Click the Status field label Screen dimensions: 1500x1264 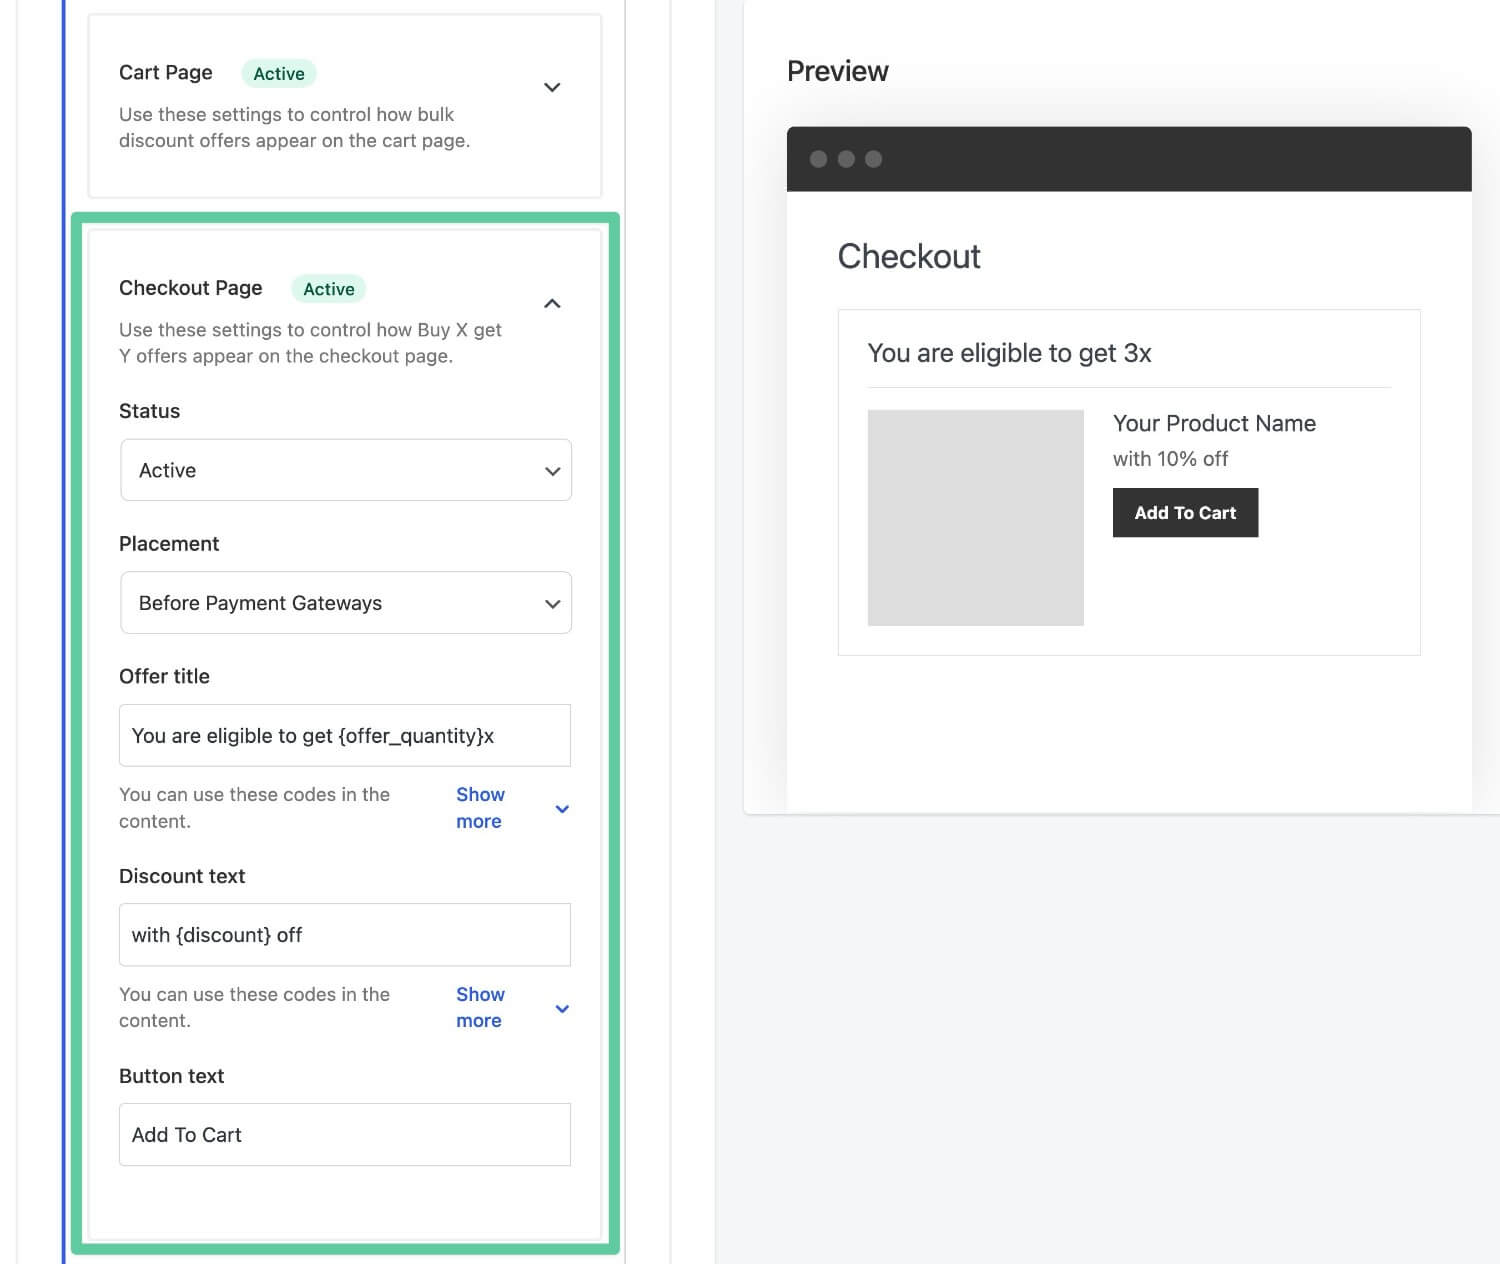click(150, 411)
